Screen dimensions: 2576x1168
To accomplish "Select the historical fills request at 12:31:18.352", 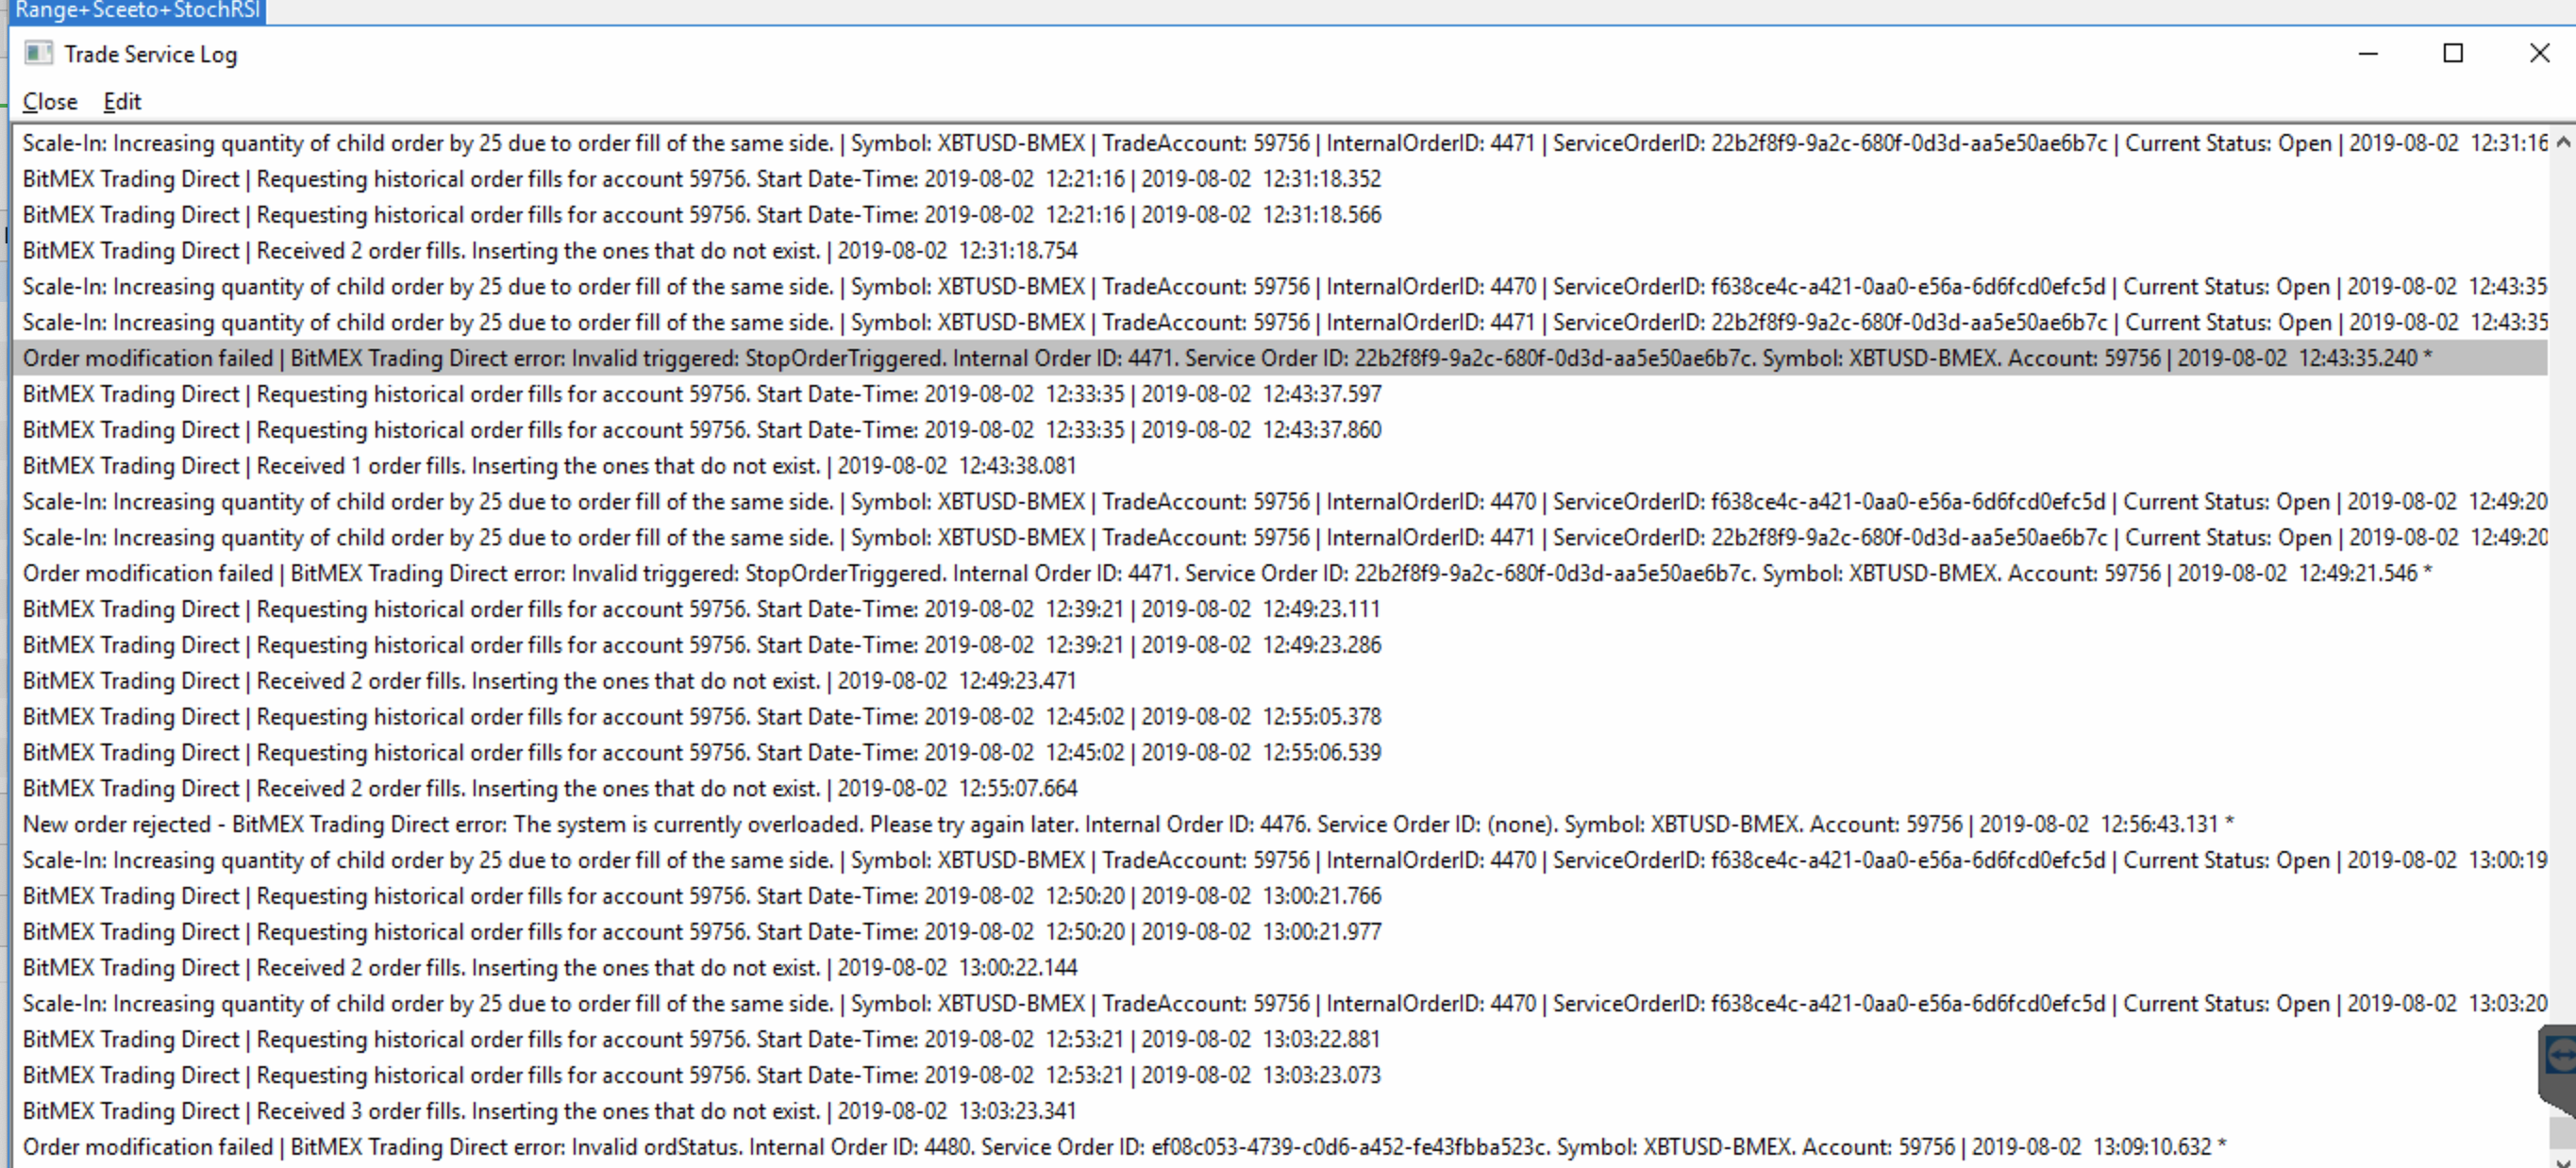I will coord(701,179).
